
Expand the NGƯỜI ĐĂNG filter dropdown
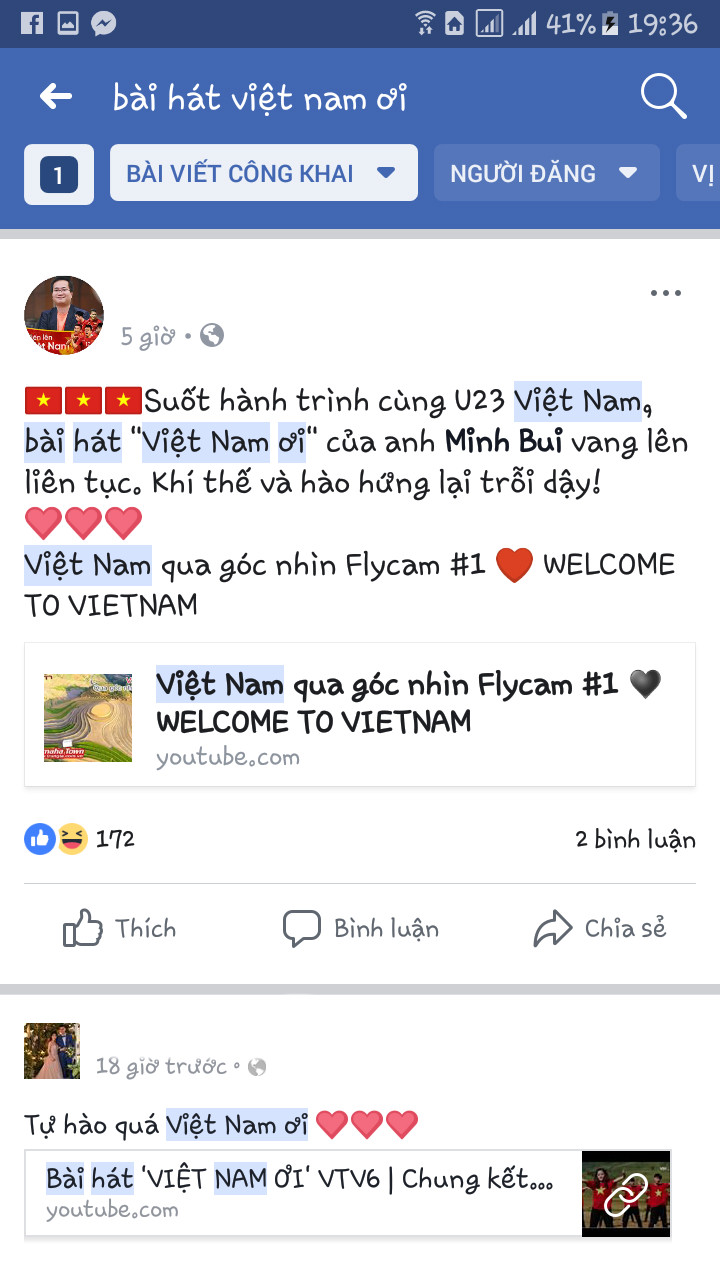(x=547, y=173)
